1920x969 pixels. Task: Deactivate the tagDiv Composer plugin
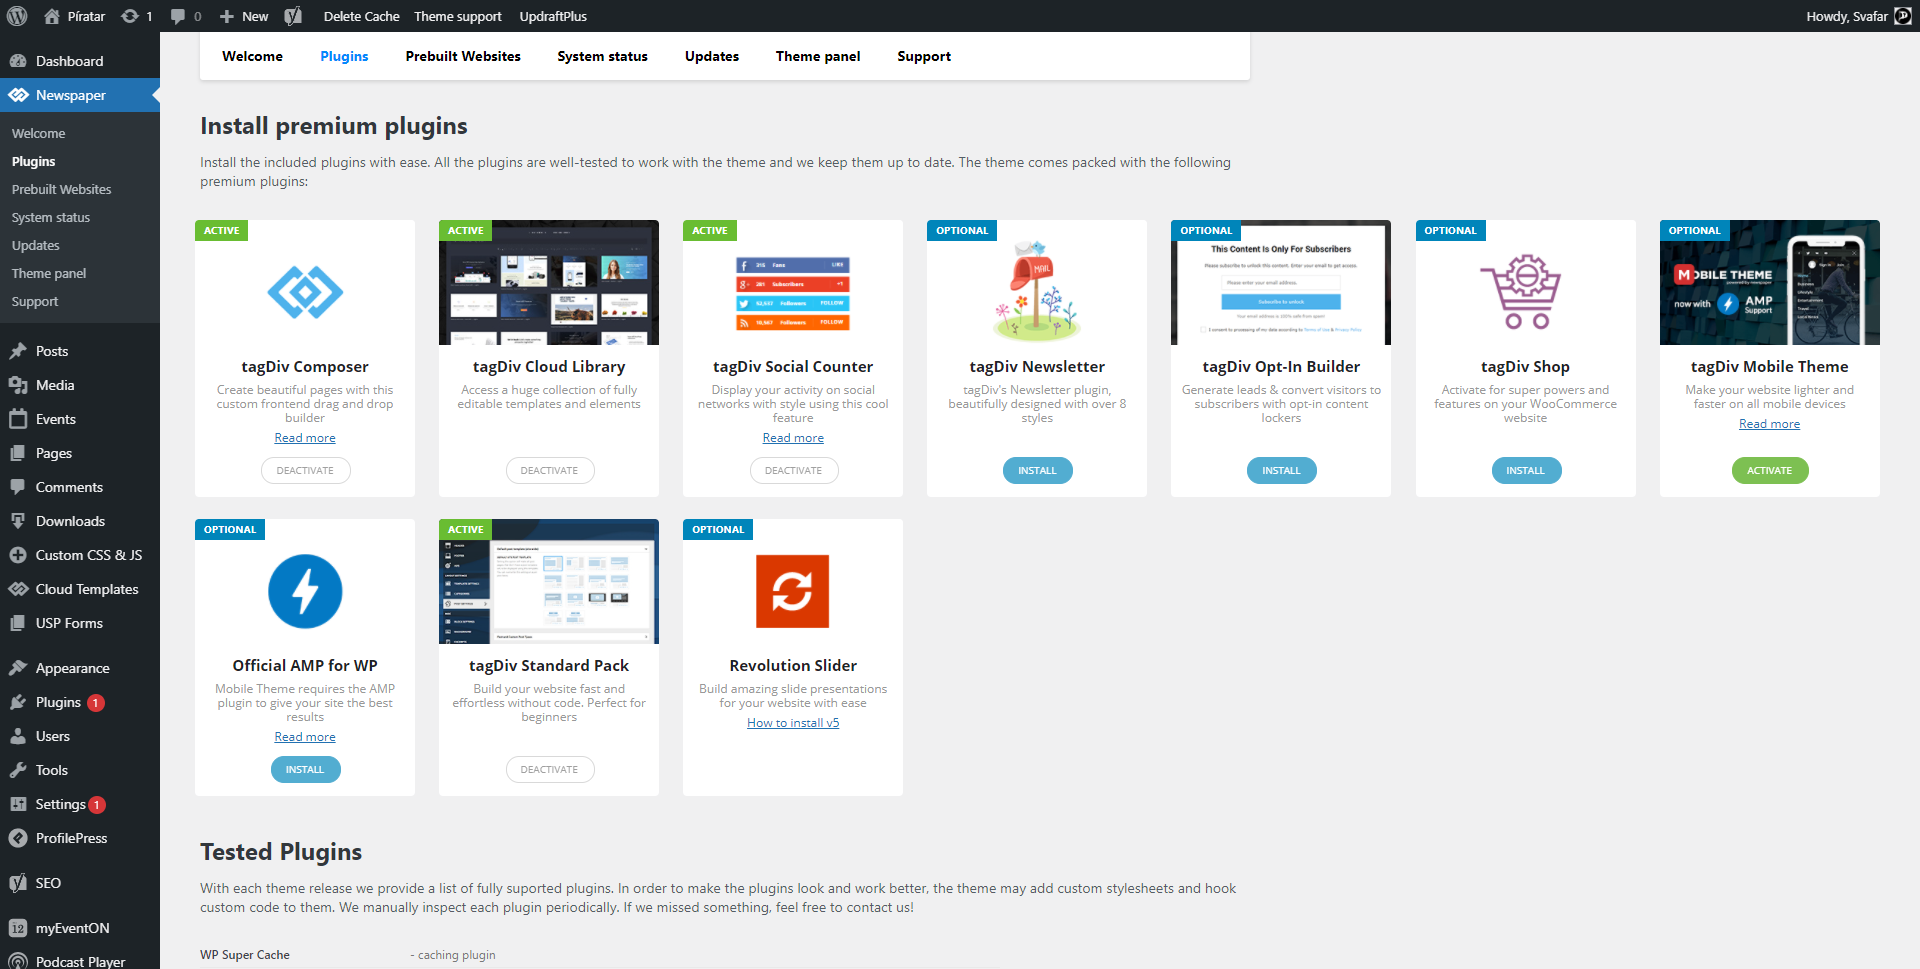pyautogui.click(x=305, y=471)
